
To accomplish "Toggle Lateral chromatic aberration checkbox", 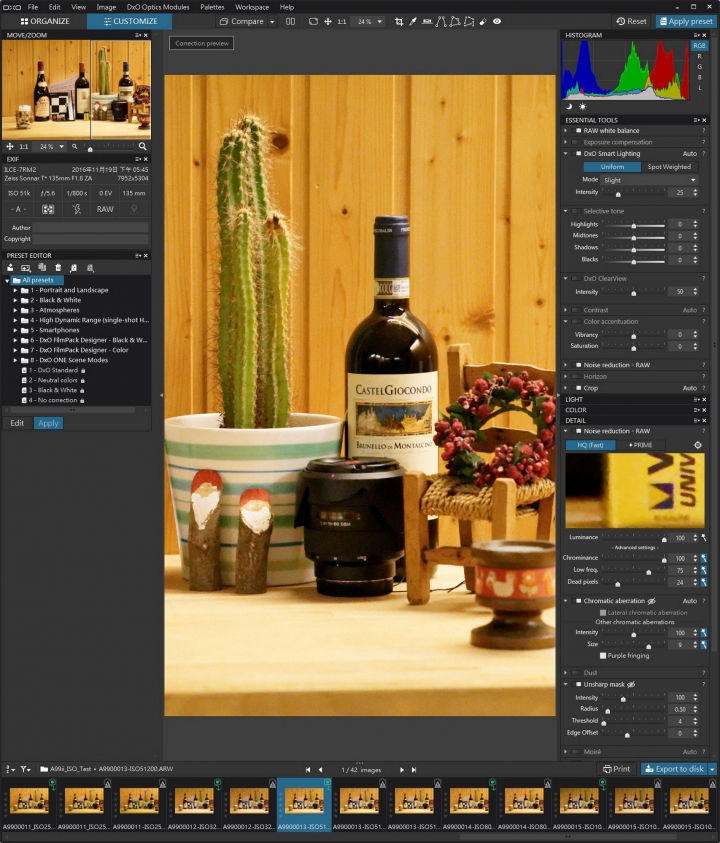I will [603, 613].
